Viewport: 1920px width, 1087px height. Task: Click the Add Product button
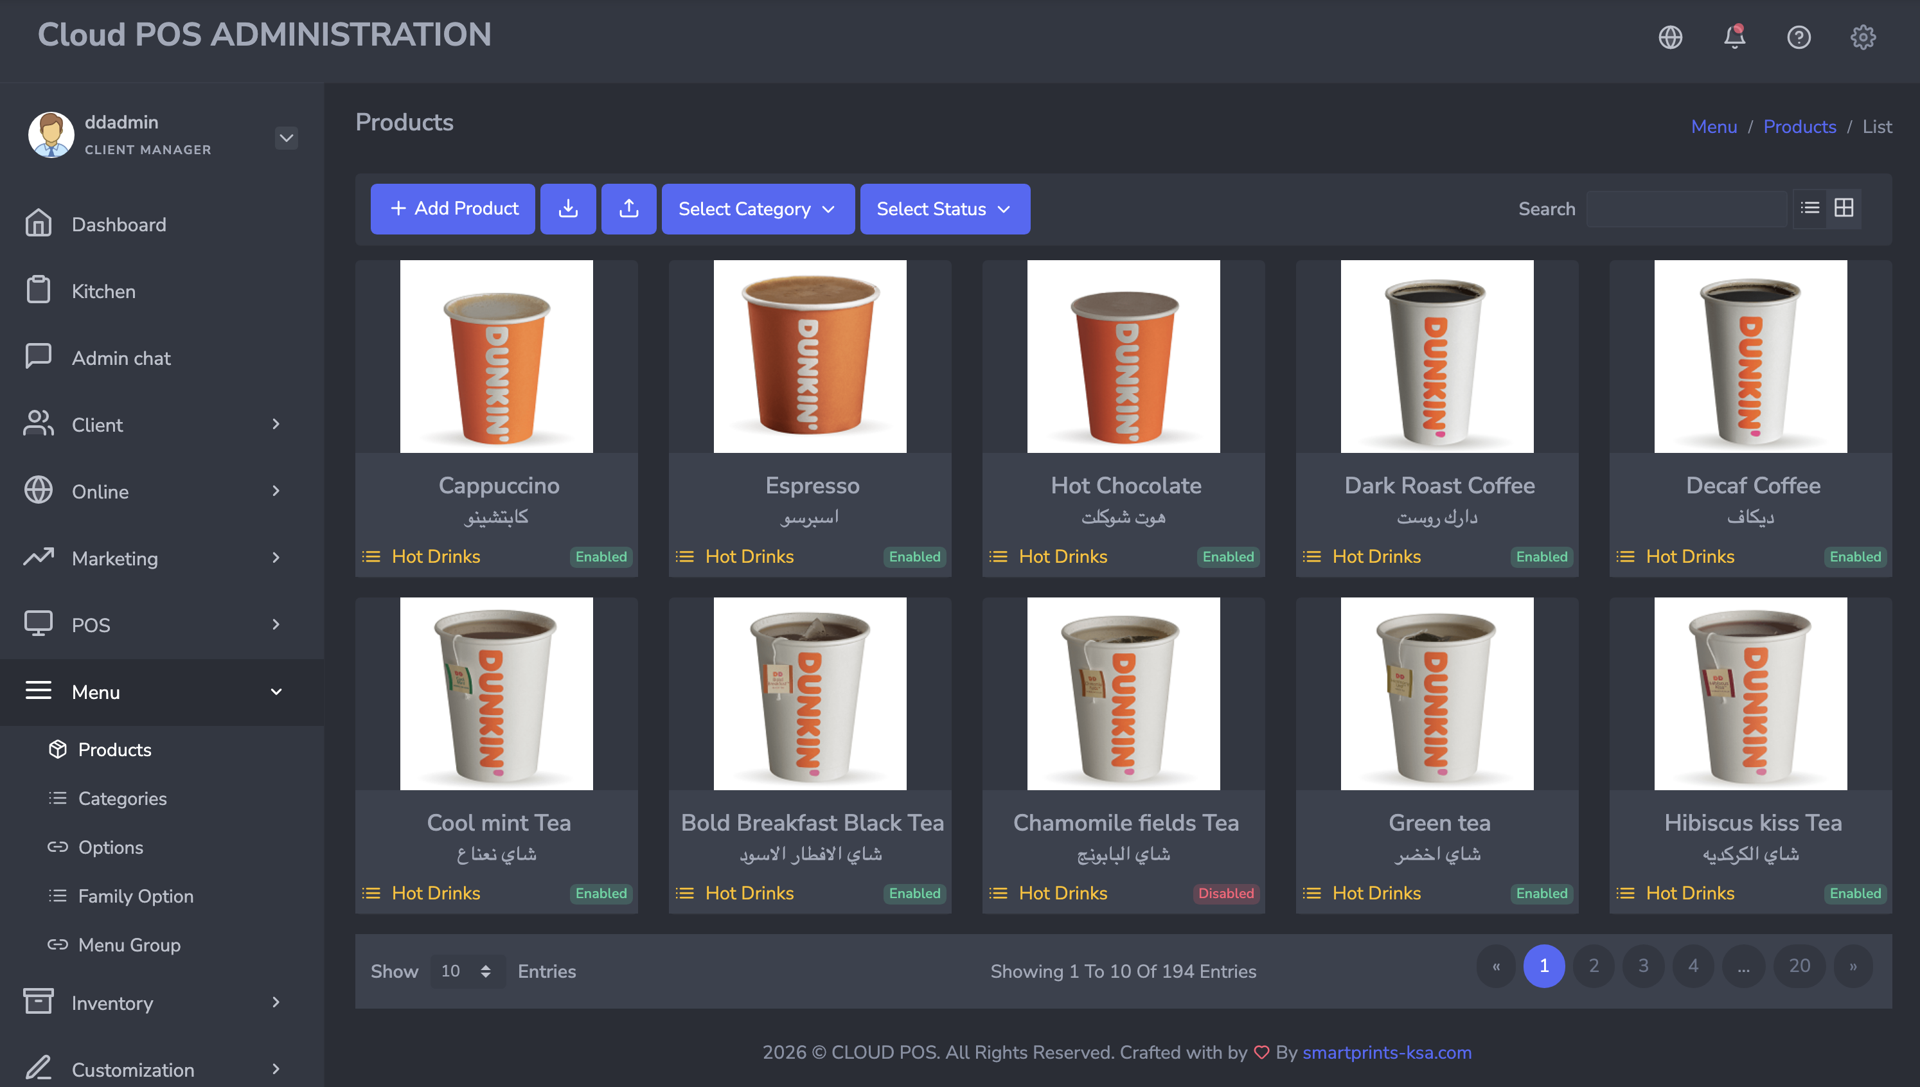pos(453,209)
